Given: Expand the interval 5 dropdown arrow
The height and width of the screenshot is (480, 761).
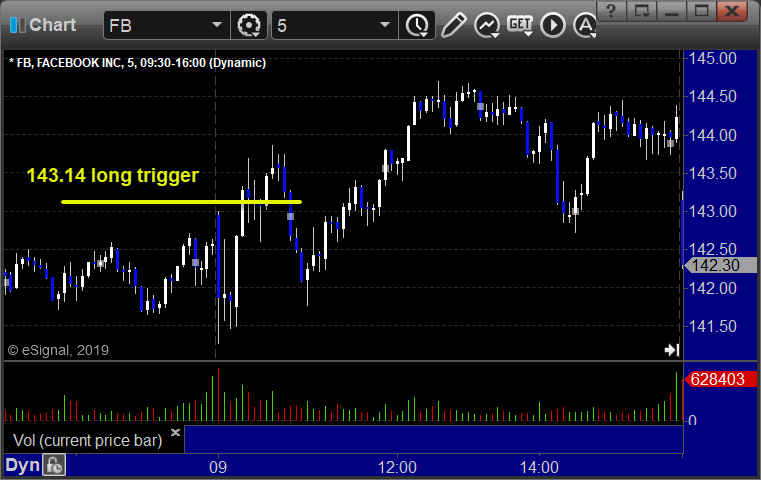Looking at the screenshot, I should point(385,24).
